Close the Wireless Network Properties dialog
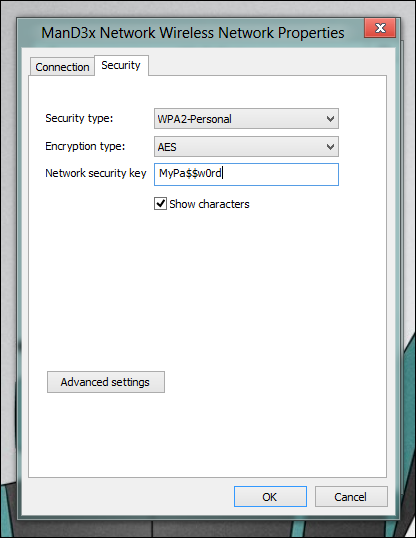The height and width of the screenshot is (538, 416). 380,28
